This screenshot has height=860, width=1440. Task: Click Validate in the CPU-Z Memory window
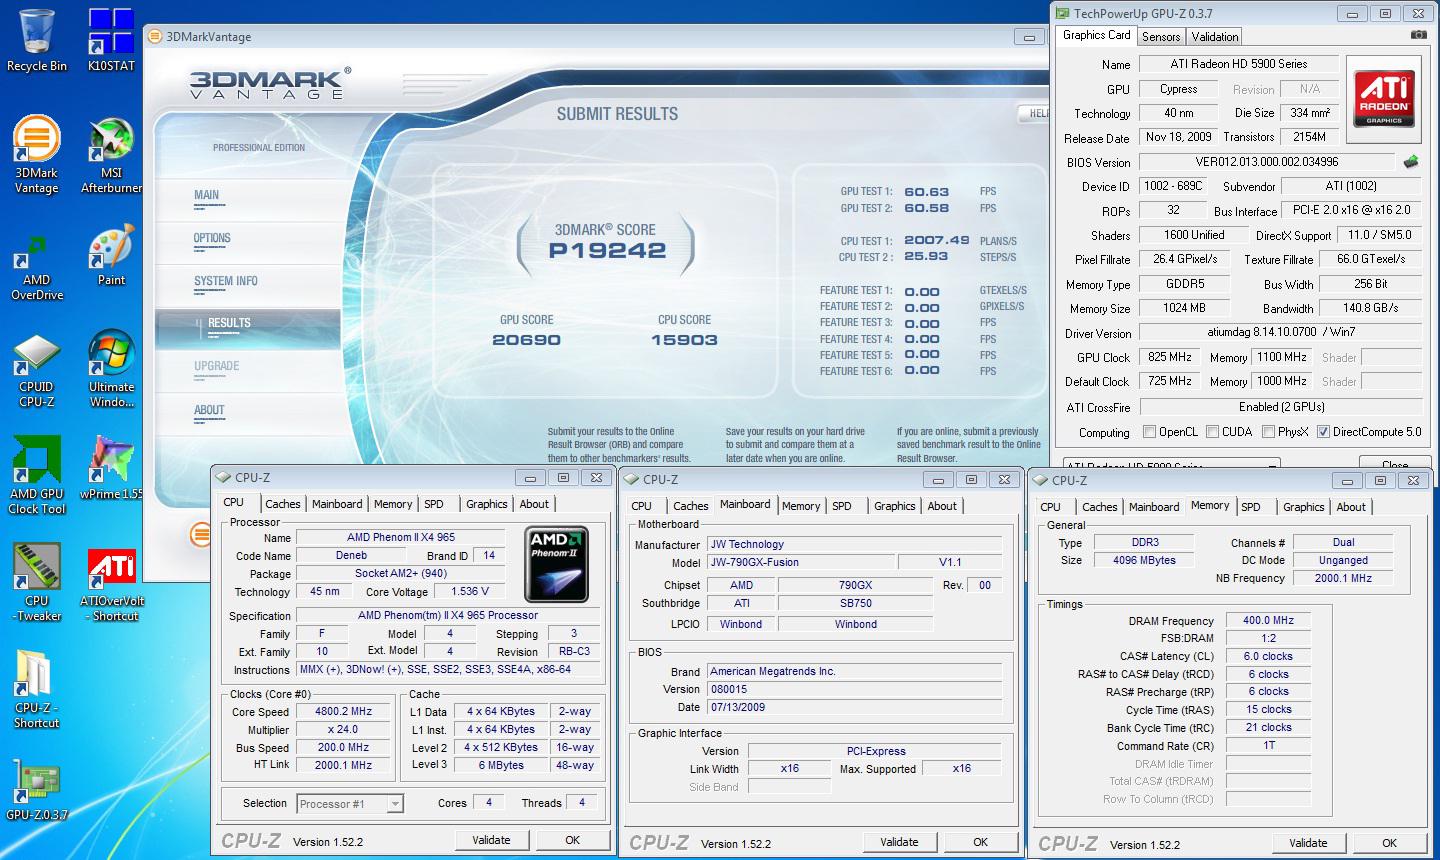[x=1308, y=843]
